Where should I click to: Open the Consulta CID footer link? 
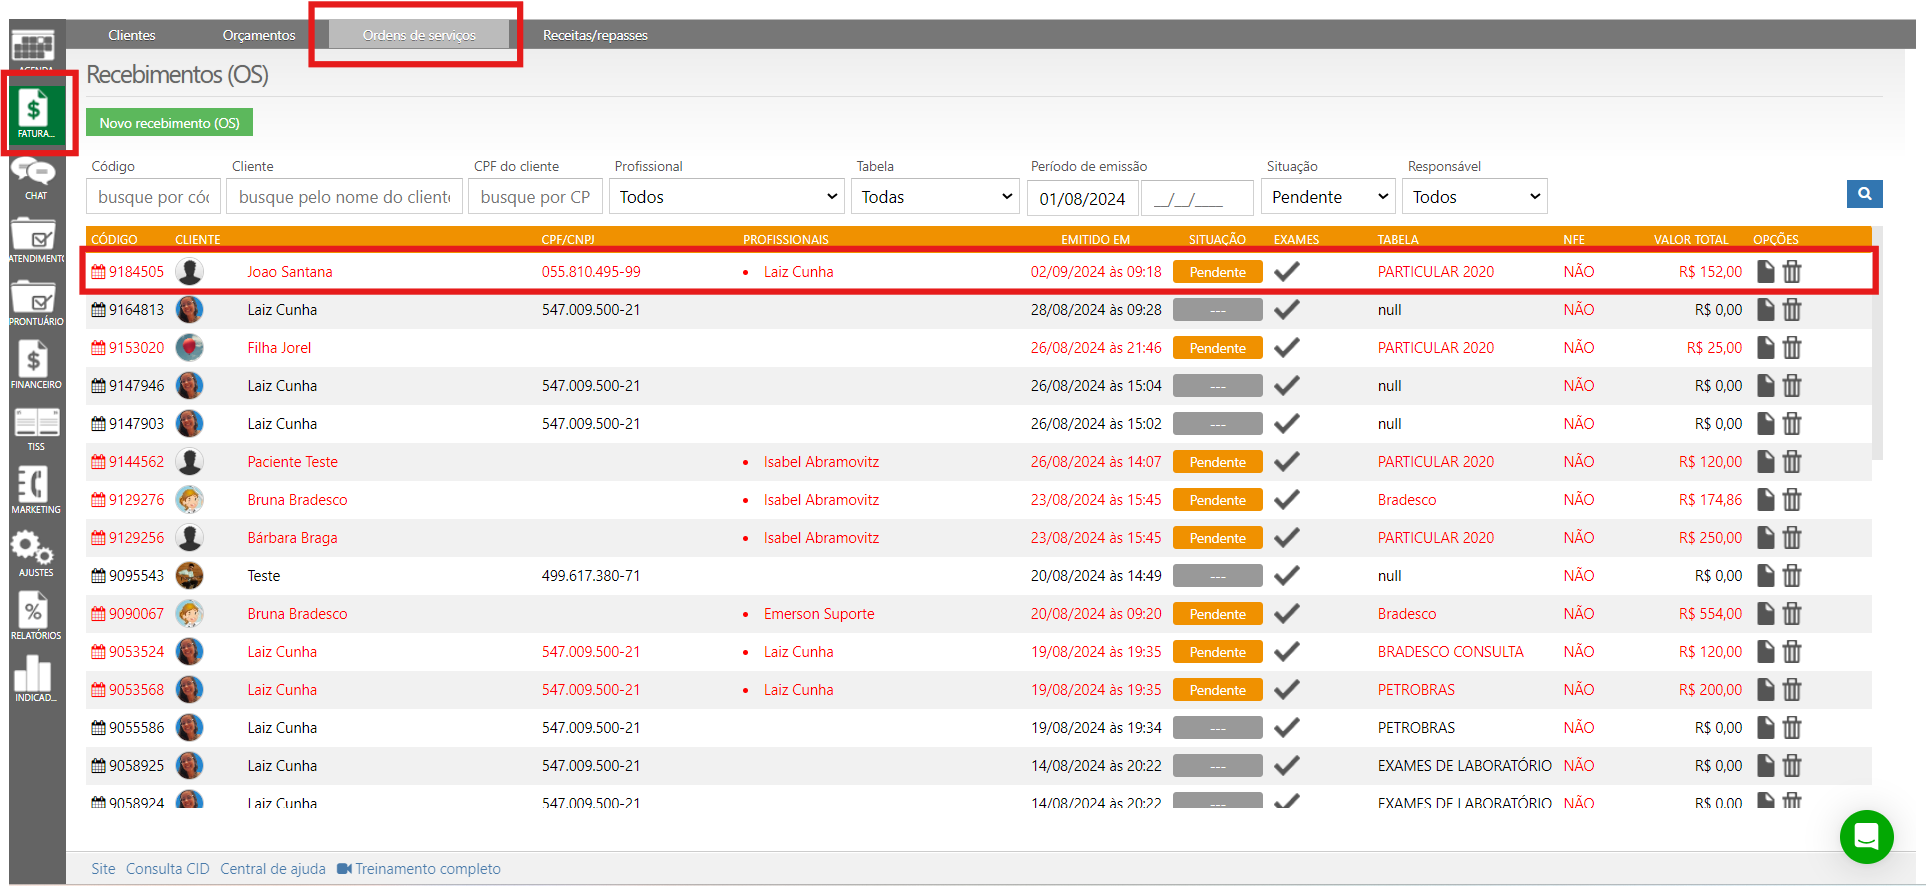168,869
